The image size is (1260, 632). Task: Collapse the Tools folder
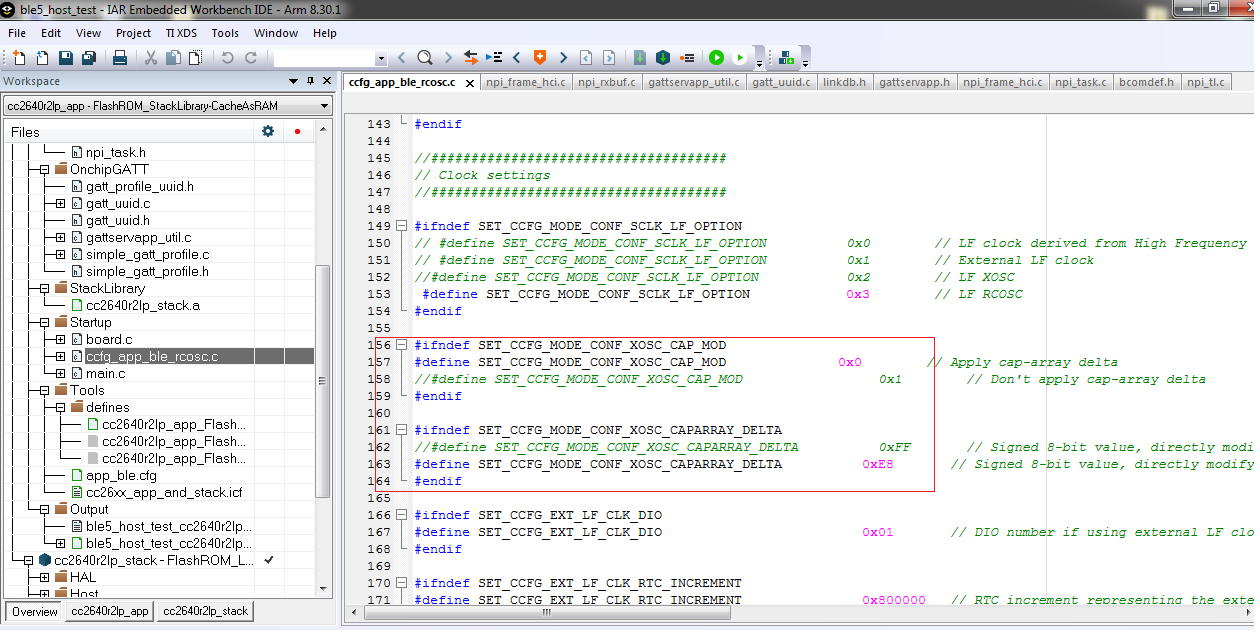coord(45,390)
